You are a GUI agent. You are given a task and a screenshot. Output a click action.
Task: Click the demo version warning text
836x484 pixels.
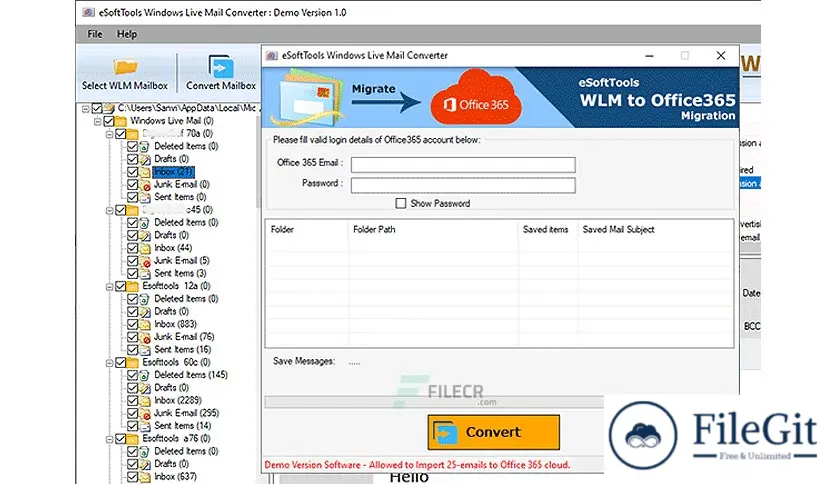coord(417,465)
